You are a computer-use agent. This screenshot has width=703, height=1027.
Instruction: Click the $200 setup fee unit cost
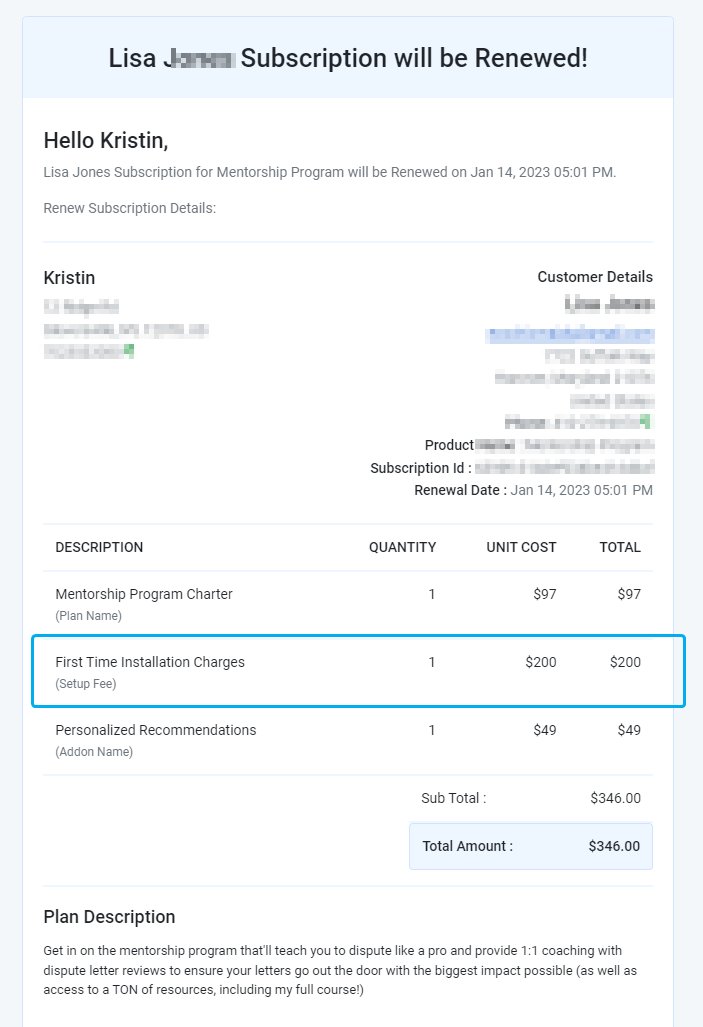pyautogui.click(x=541, y=662)
